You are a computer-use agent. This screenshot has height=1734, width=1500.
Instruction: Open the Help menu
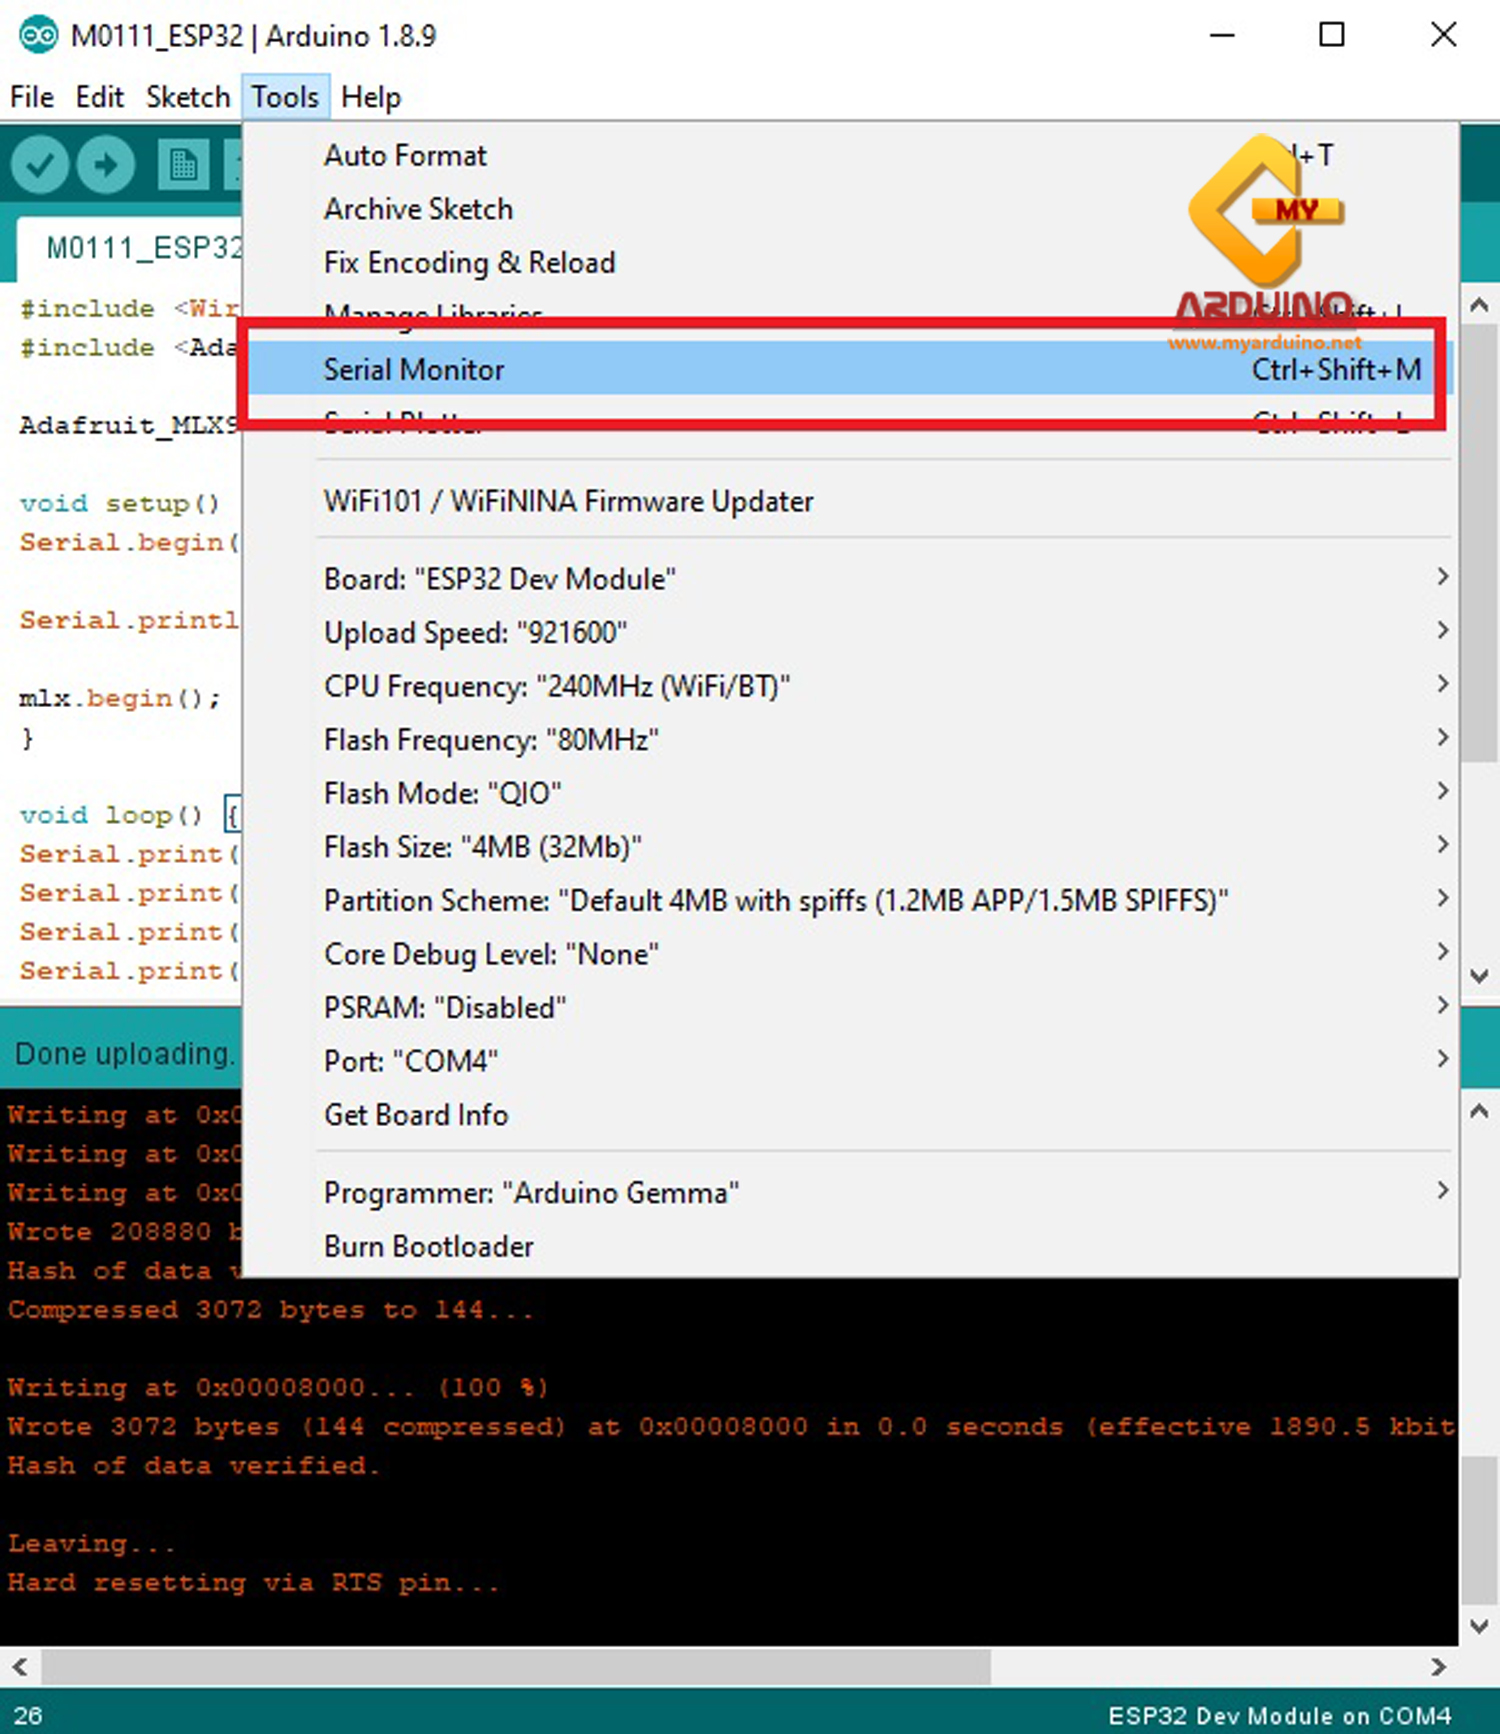coord(371,97)
